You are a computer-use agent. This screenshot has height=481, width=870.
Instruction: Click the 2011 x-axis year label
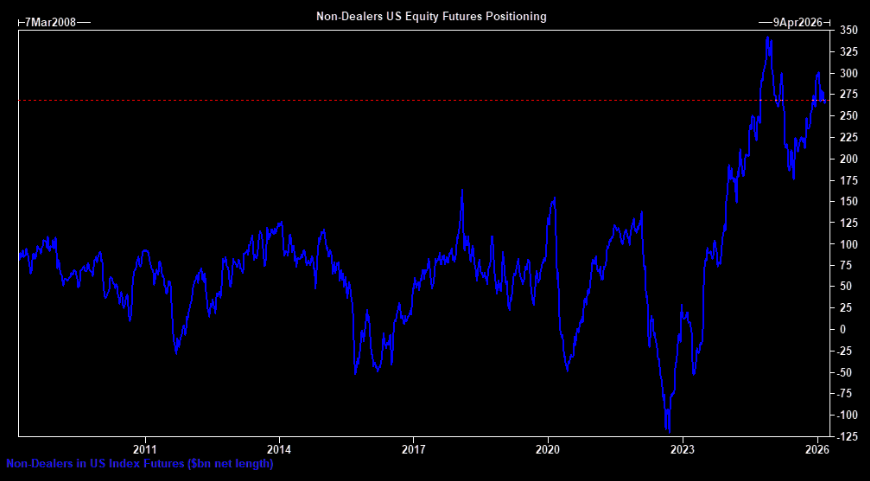146,449
